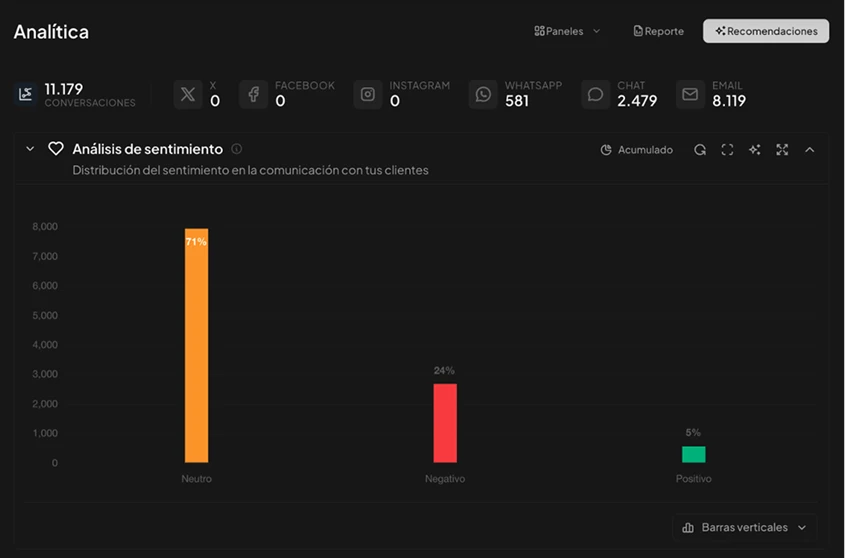Click the info icon beside Análisis de sentimiento
The height and width of the screenshot is (558, 845).
click(237, 149)
